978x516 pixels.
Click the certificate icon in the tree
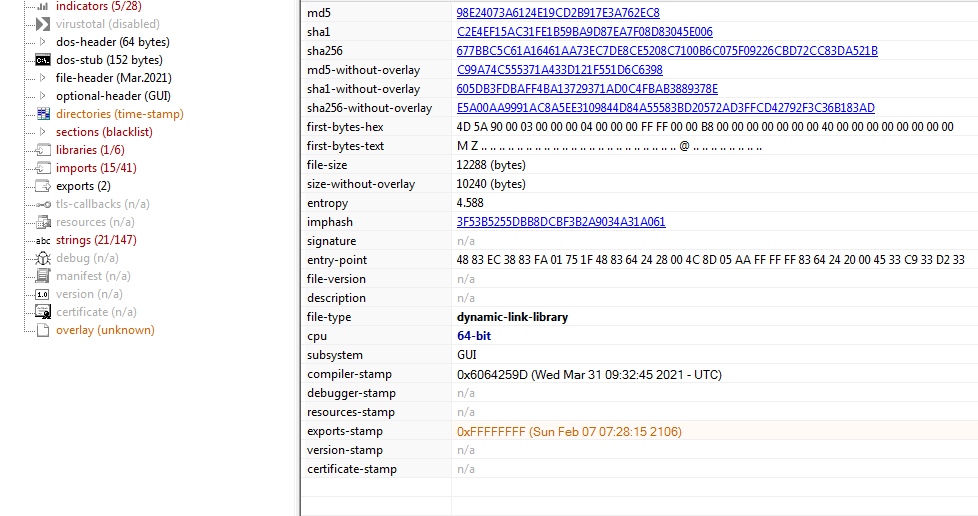pyautogui.click(x=43, y=312)
